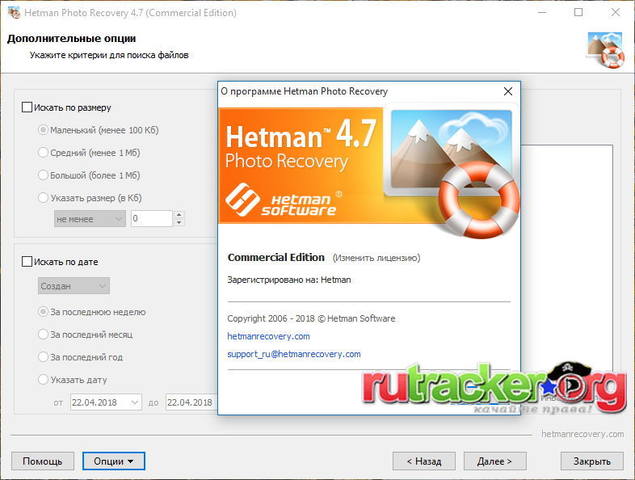Open the hetmanrecovery.com link

(x=269, y=336)
